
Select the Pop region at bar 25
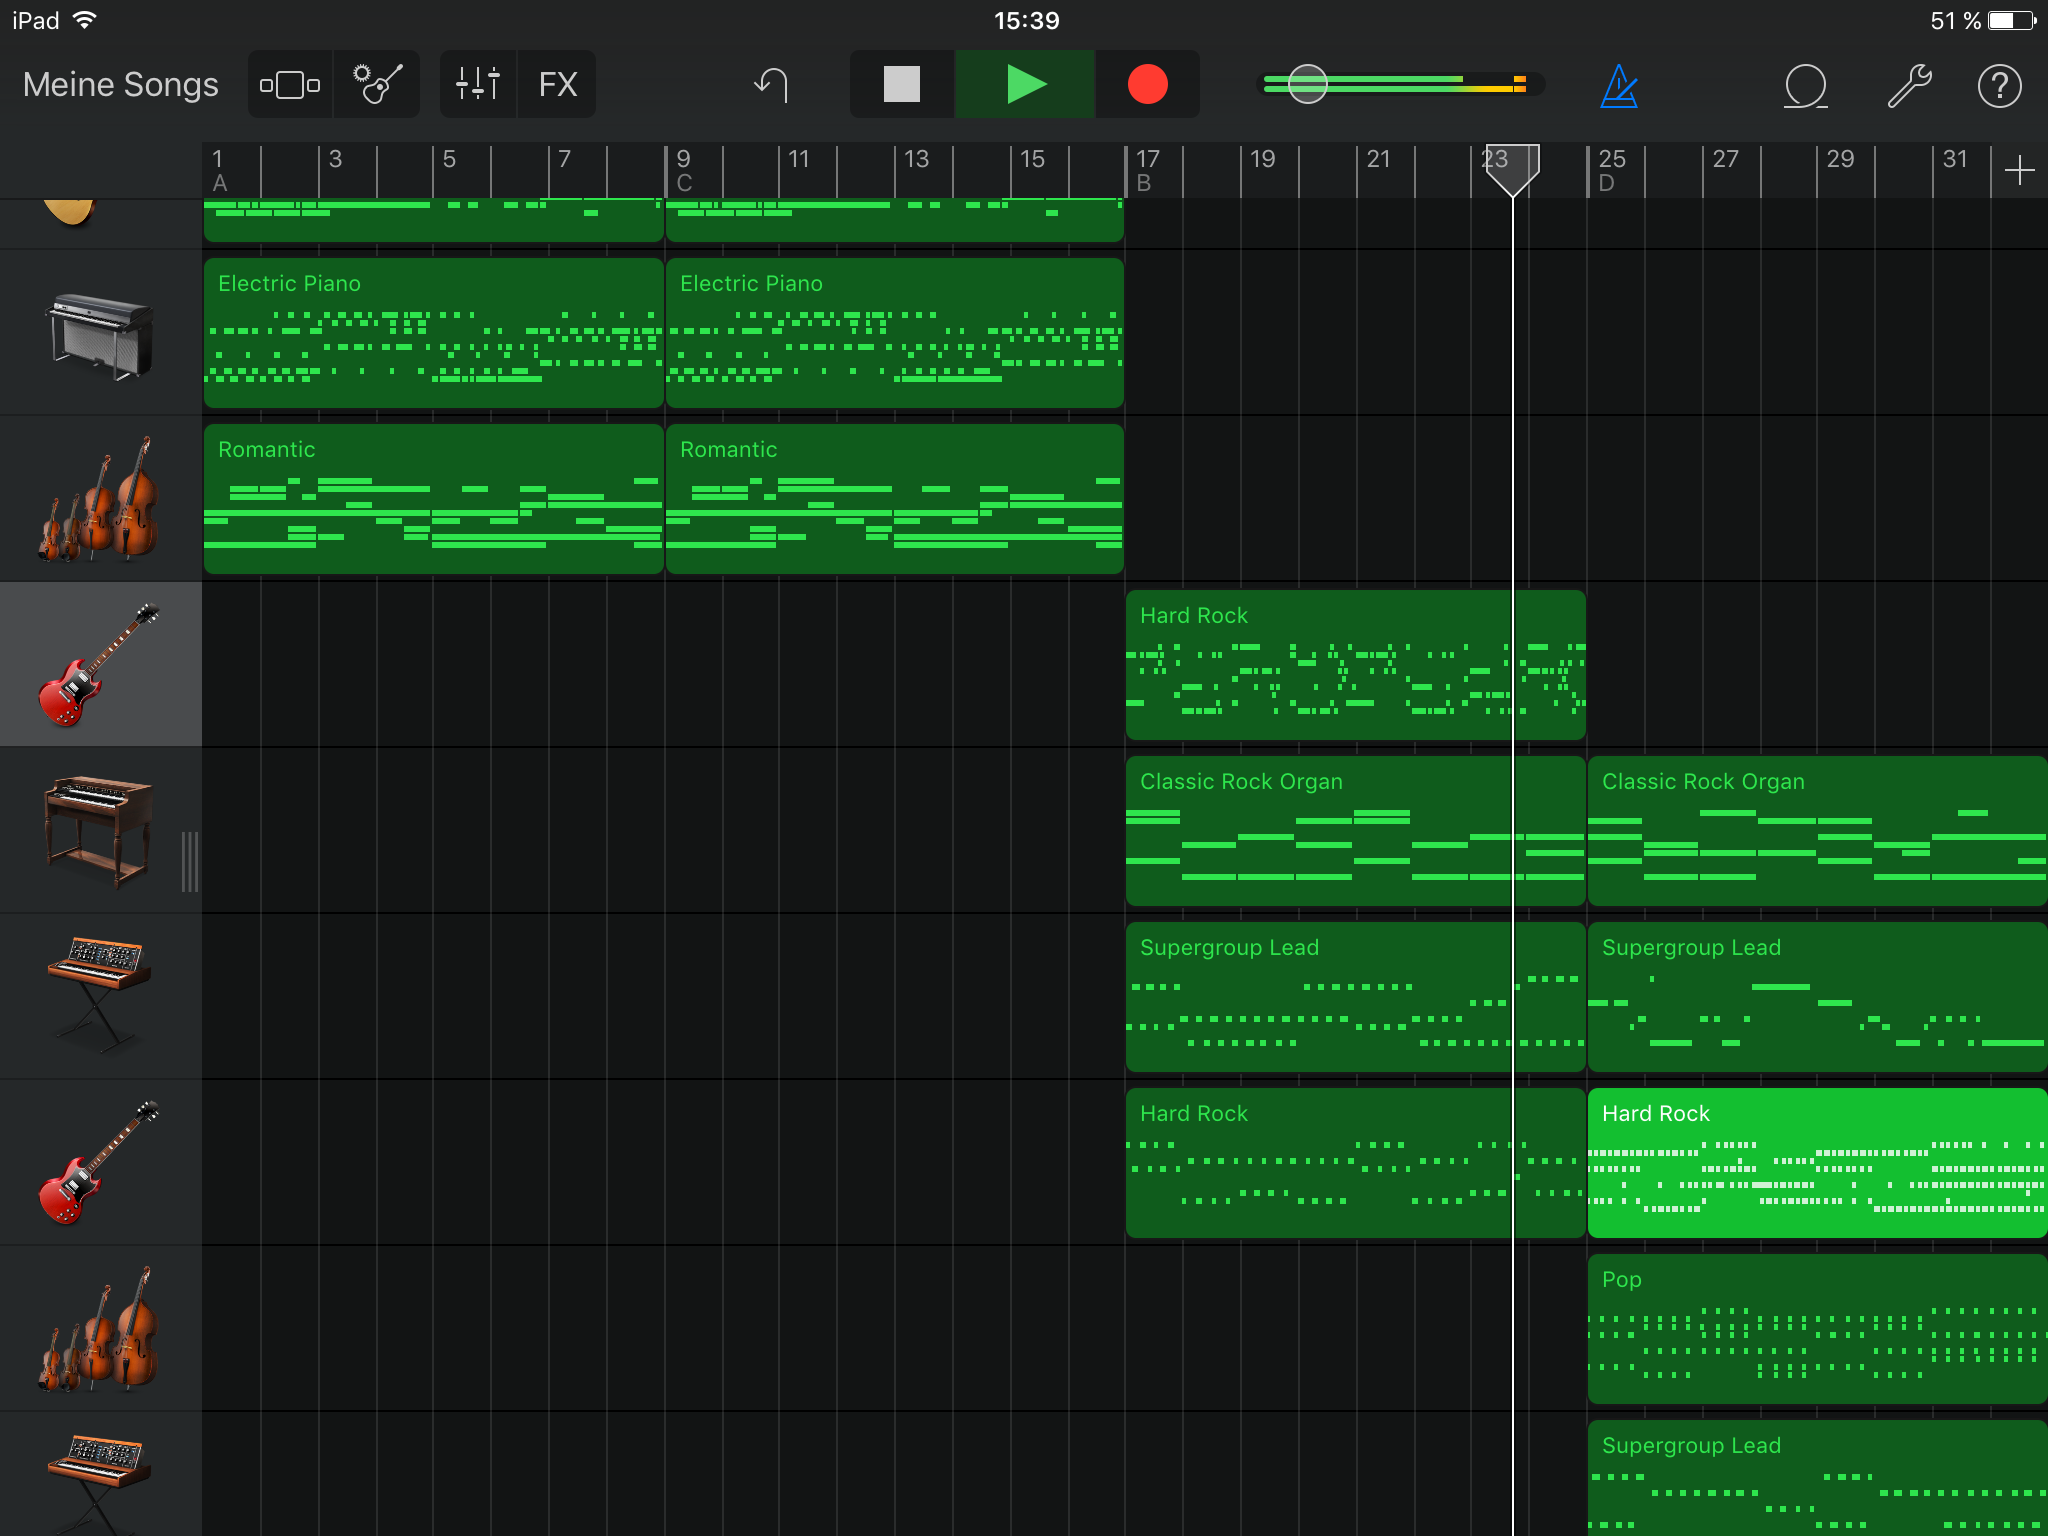click(1818, 1329)
